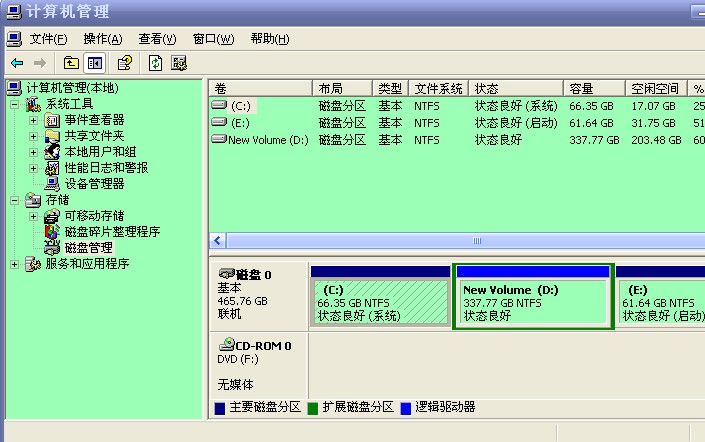Expand the 事件查看器 tree node

[x=33, y=120]
